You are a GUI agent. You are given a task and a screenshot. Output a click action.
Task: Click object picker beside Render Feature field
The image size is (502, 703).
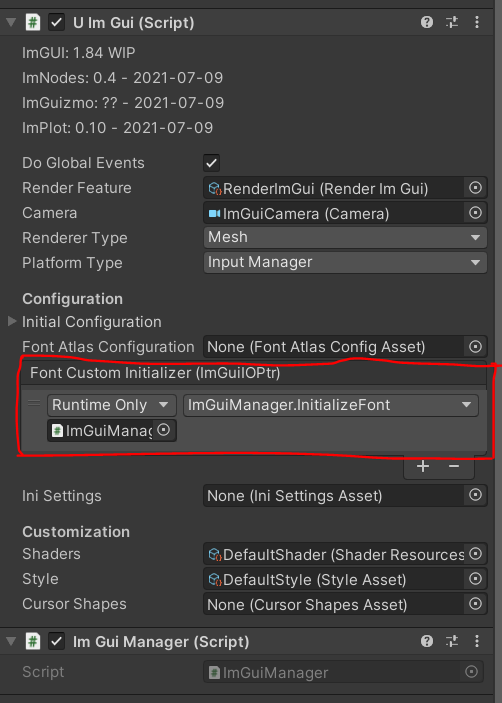(475, 188)
